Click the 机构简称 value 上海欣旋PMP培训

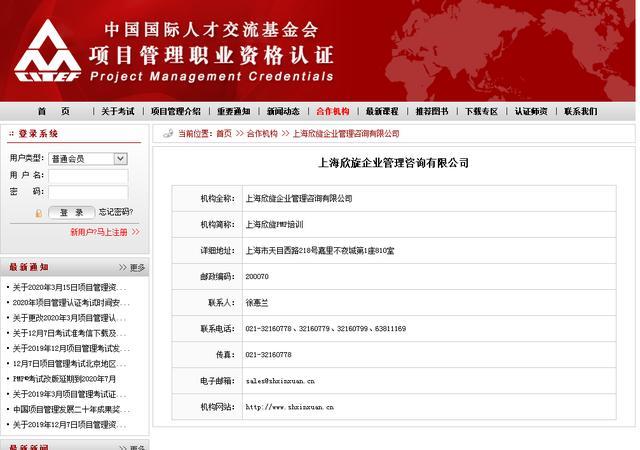tap(274, 224)
